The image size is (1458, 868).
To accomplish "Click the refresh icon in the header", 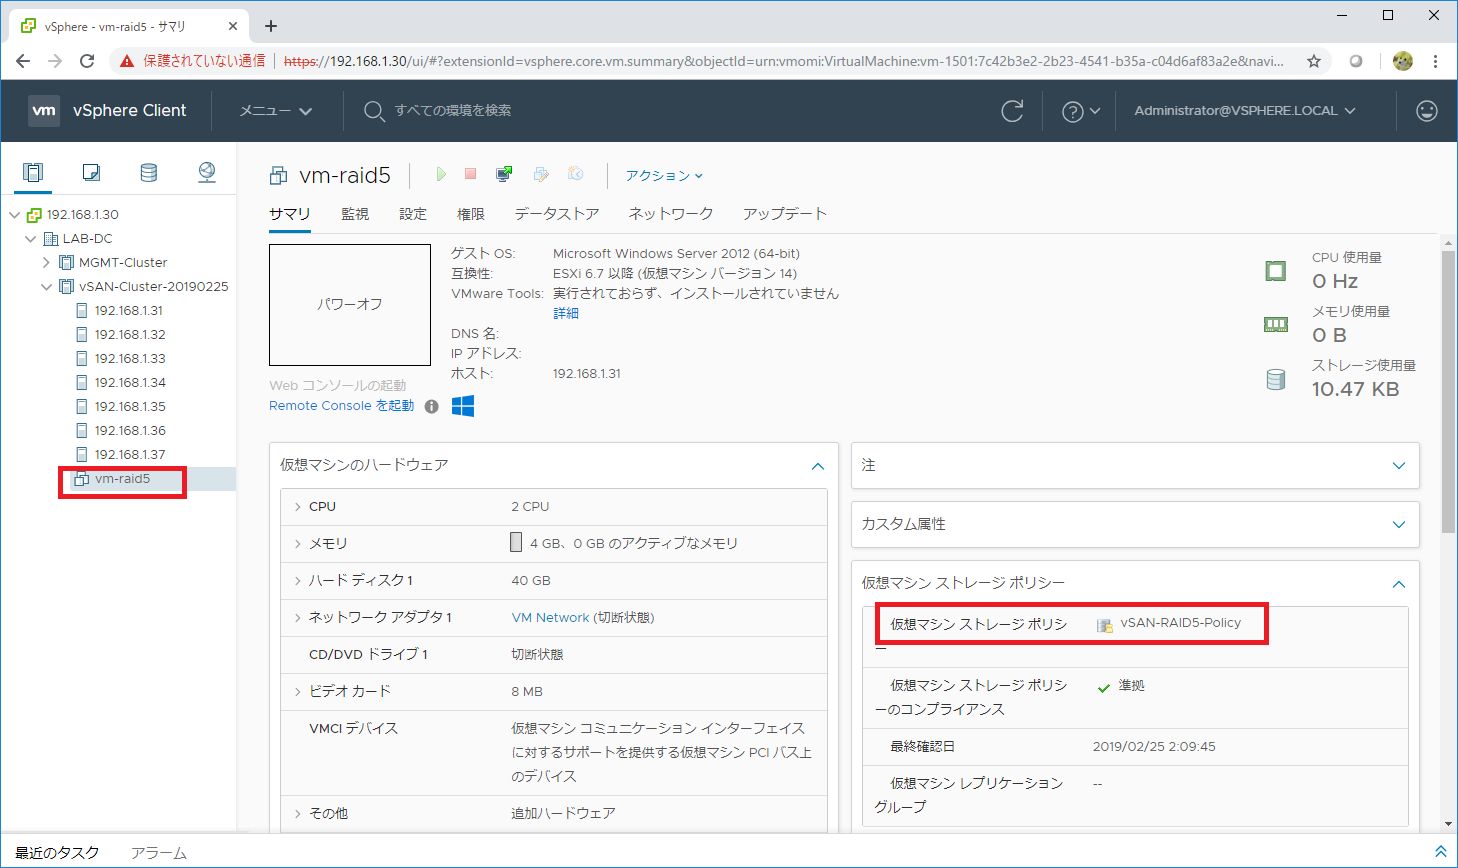I will (1012, 111).
